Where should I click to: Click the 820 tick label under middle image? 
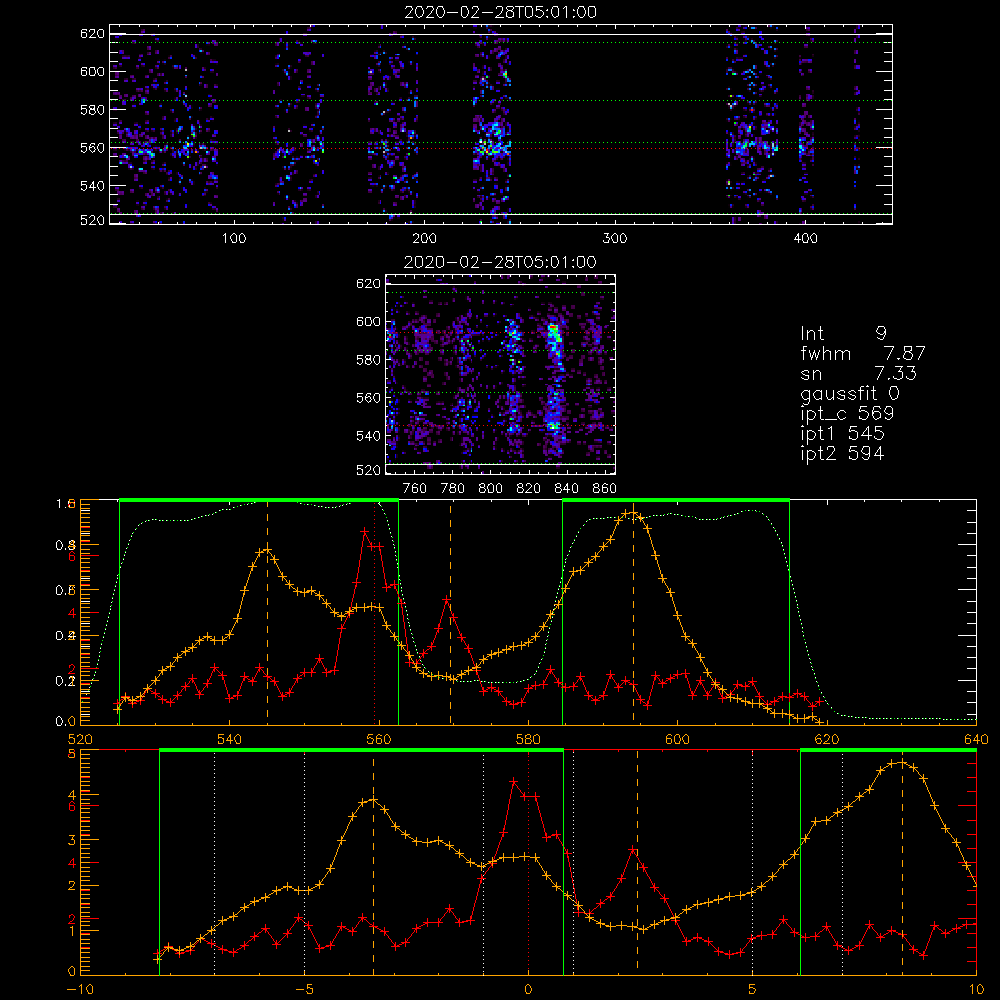(x=529, y=489)
